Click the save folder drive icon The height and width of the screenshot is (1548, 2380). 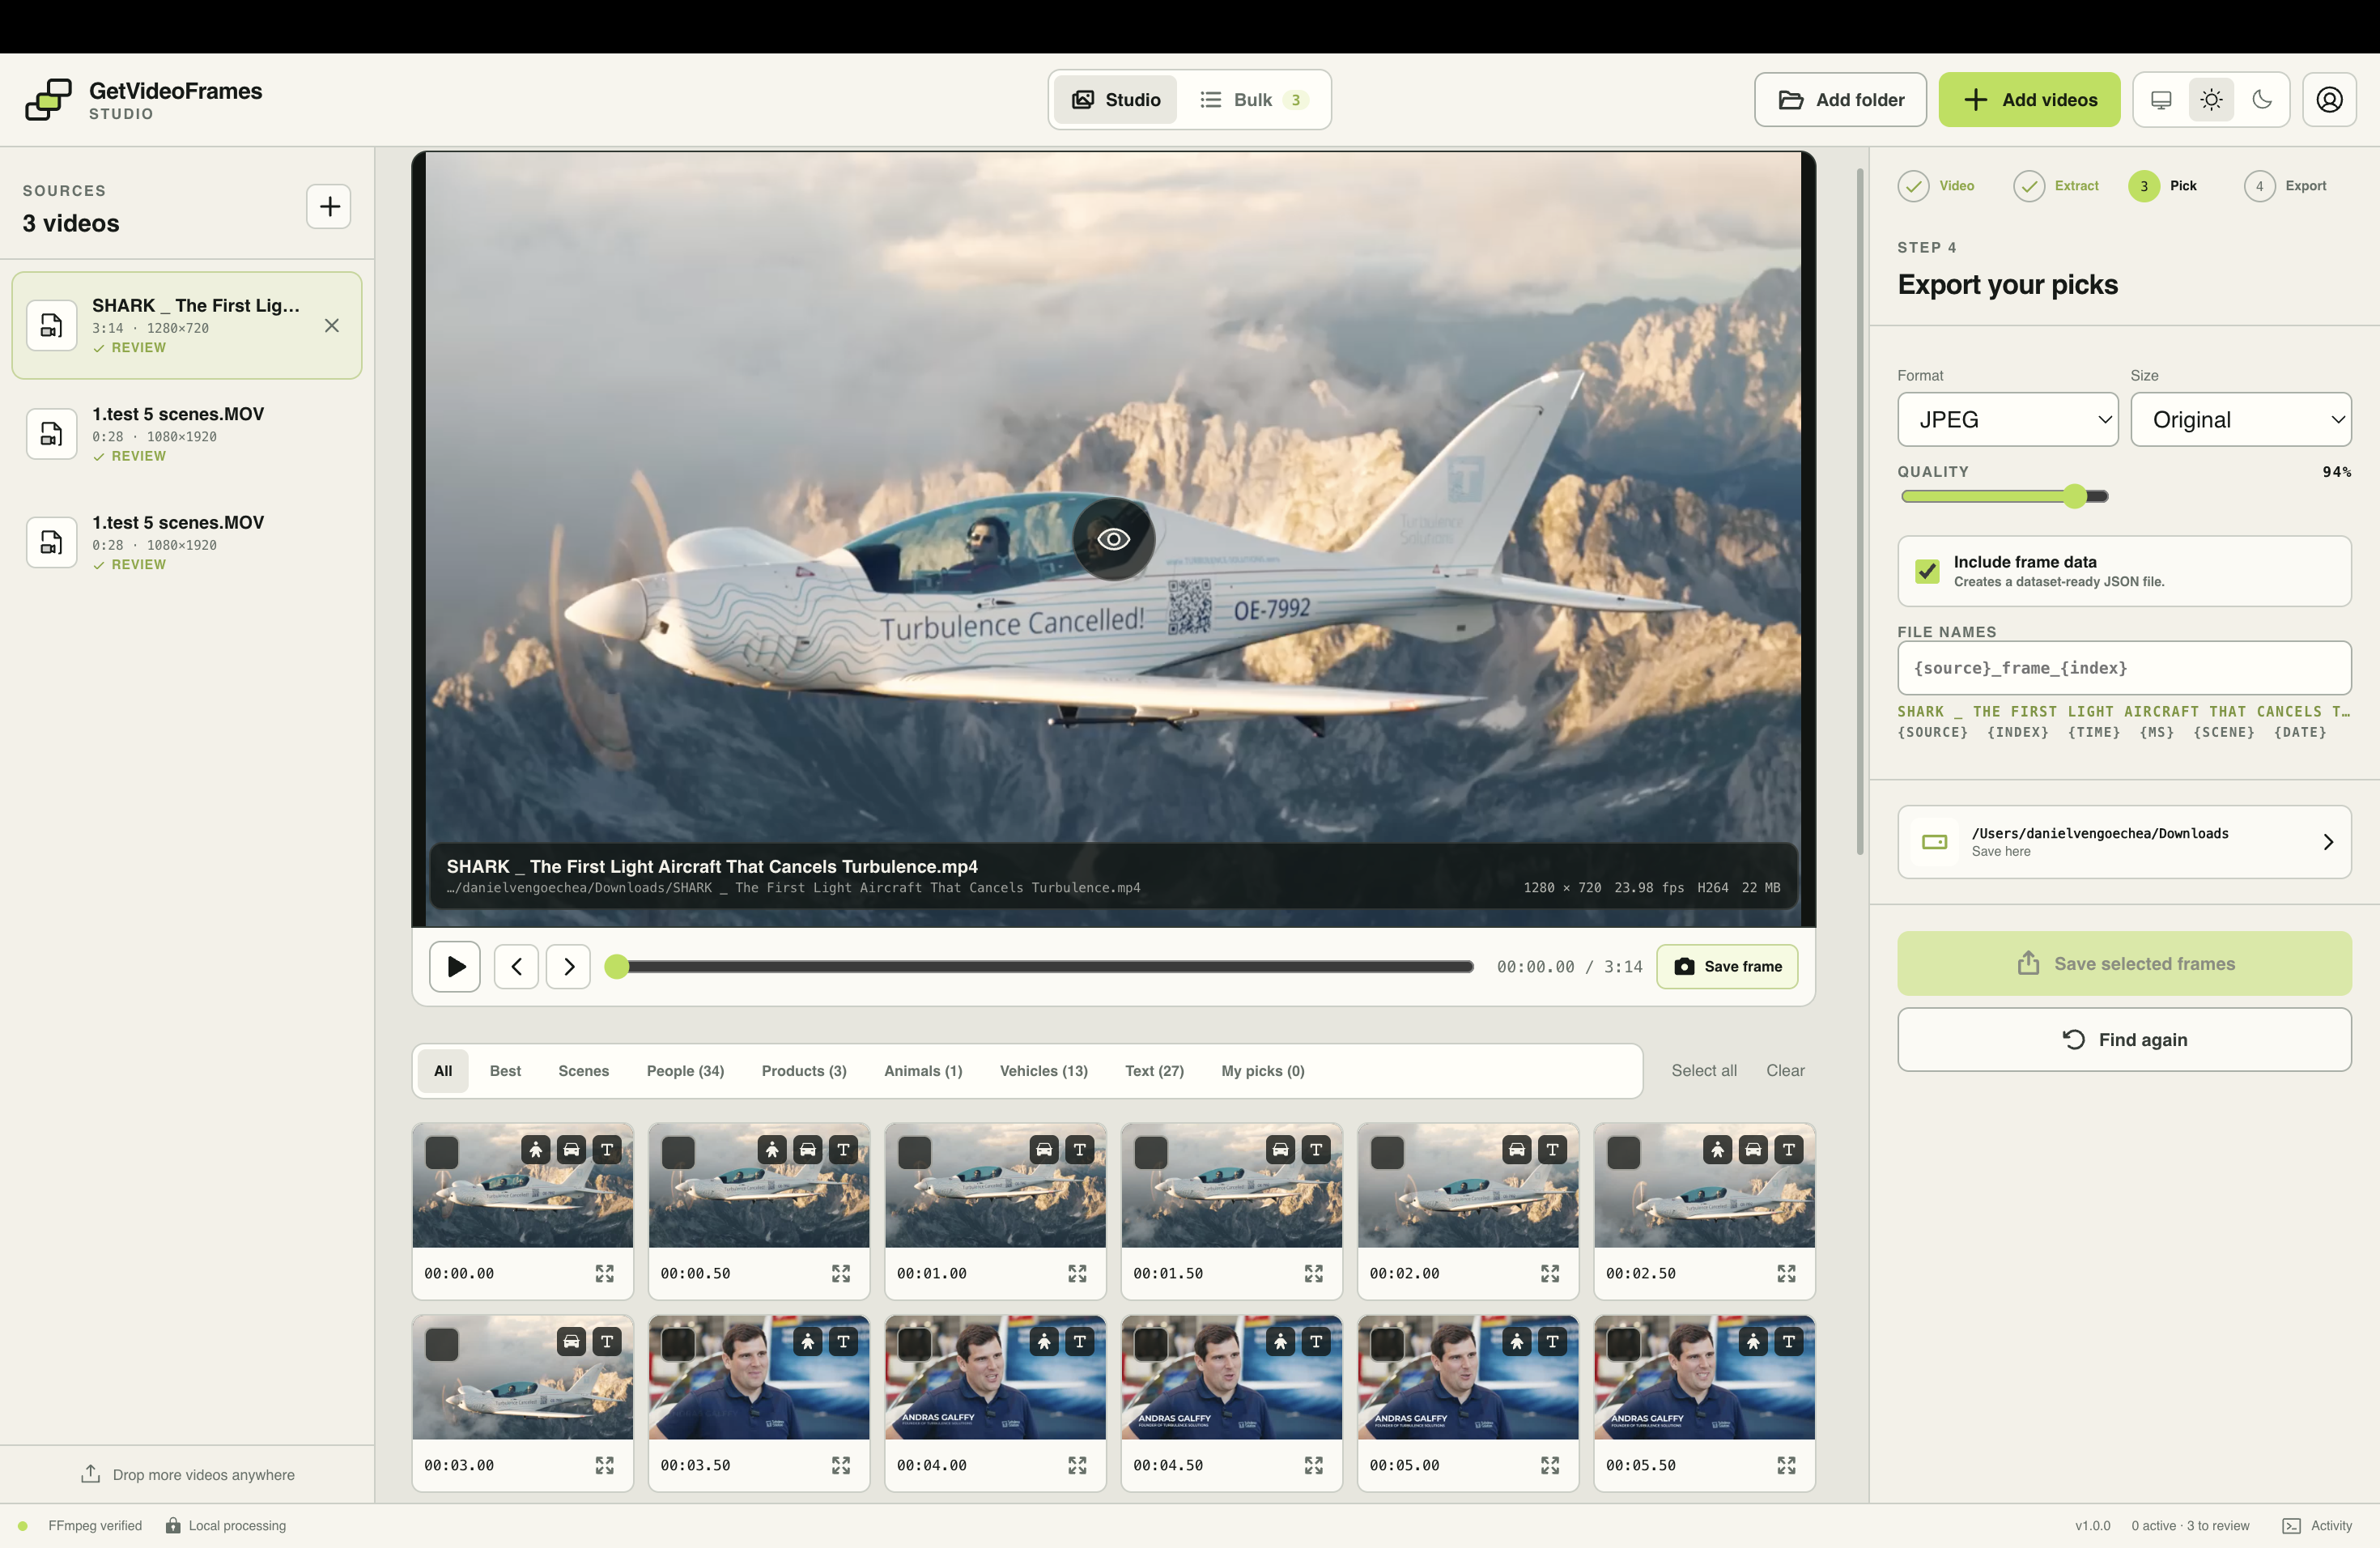coord(1935,842)
